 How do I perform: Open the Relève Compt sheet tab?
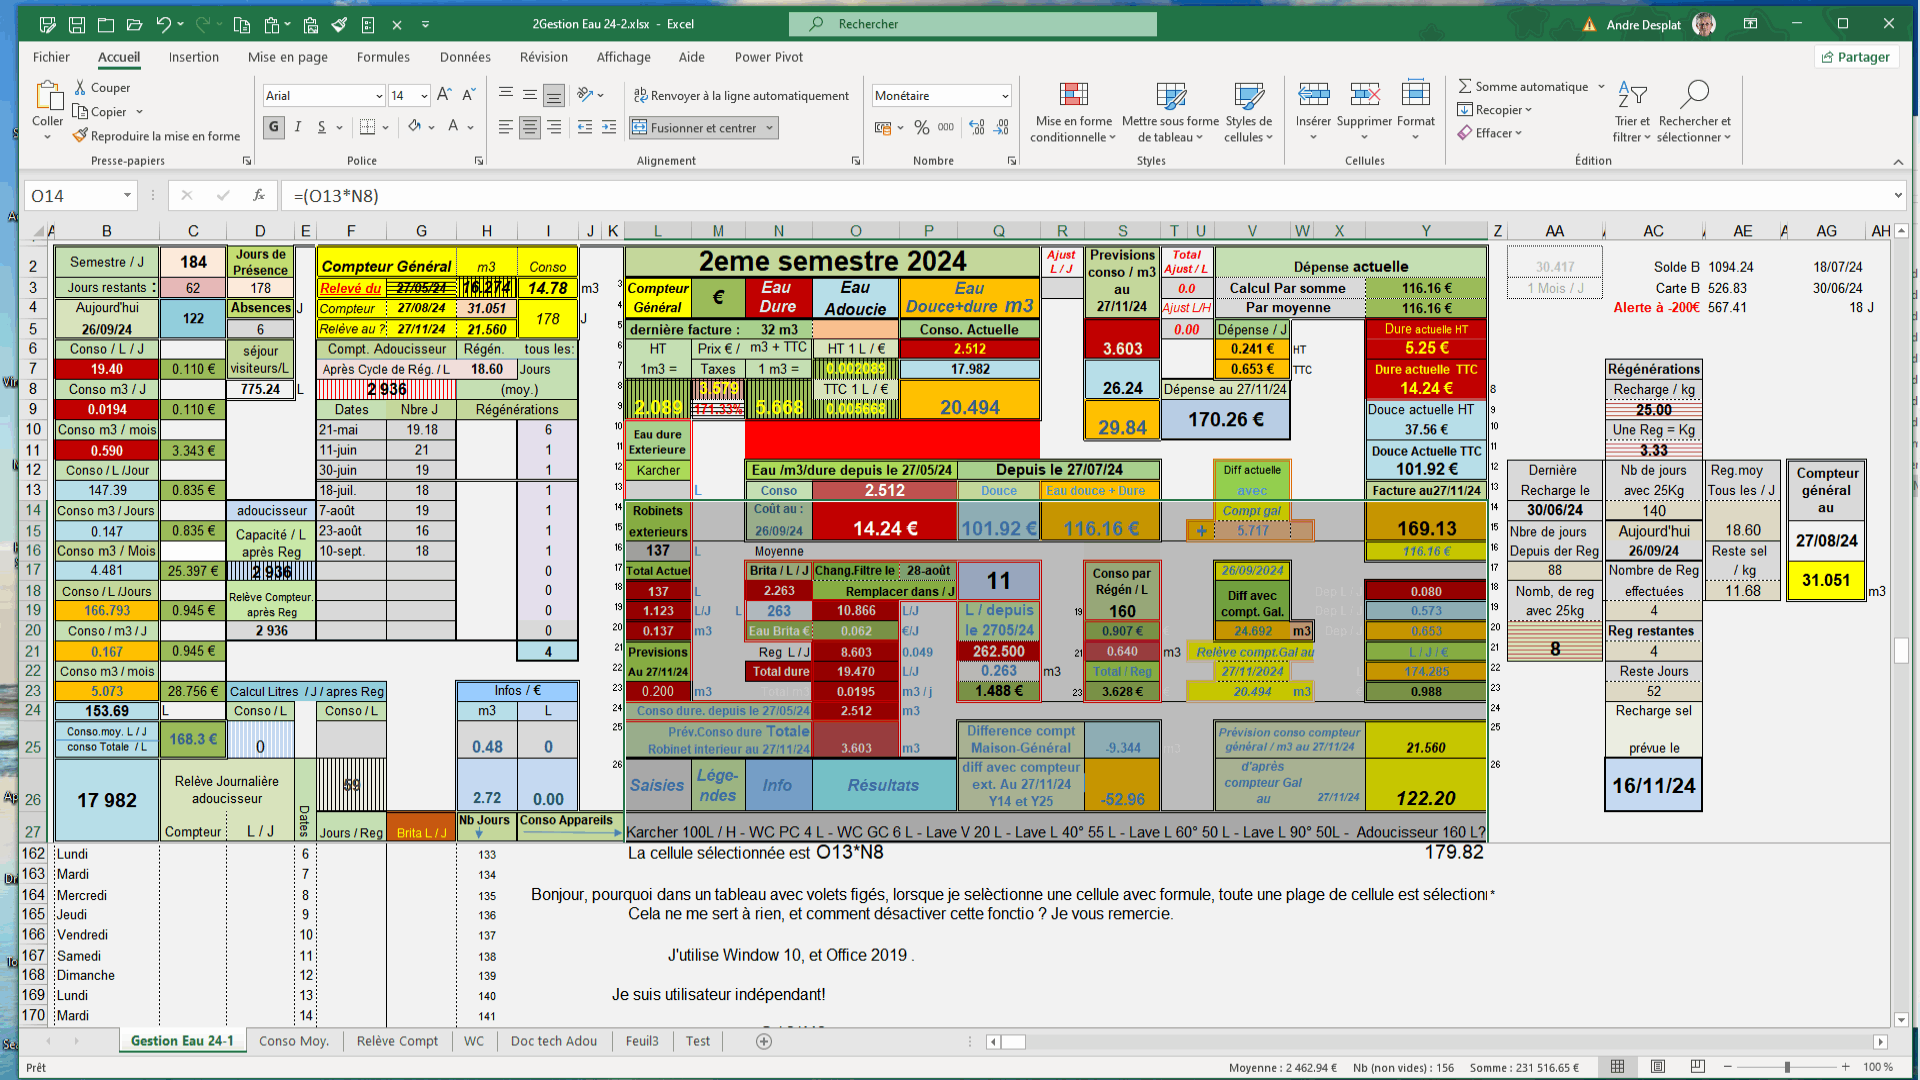[x=397, y=1041]
